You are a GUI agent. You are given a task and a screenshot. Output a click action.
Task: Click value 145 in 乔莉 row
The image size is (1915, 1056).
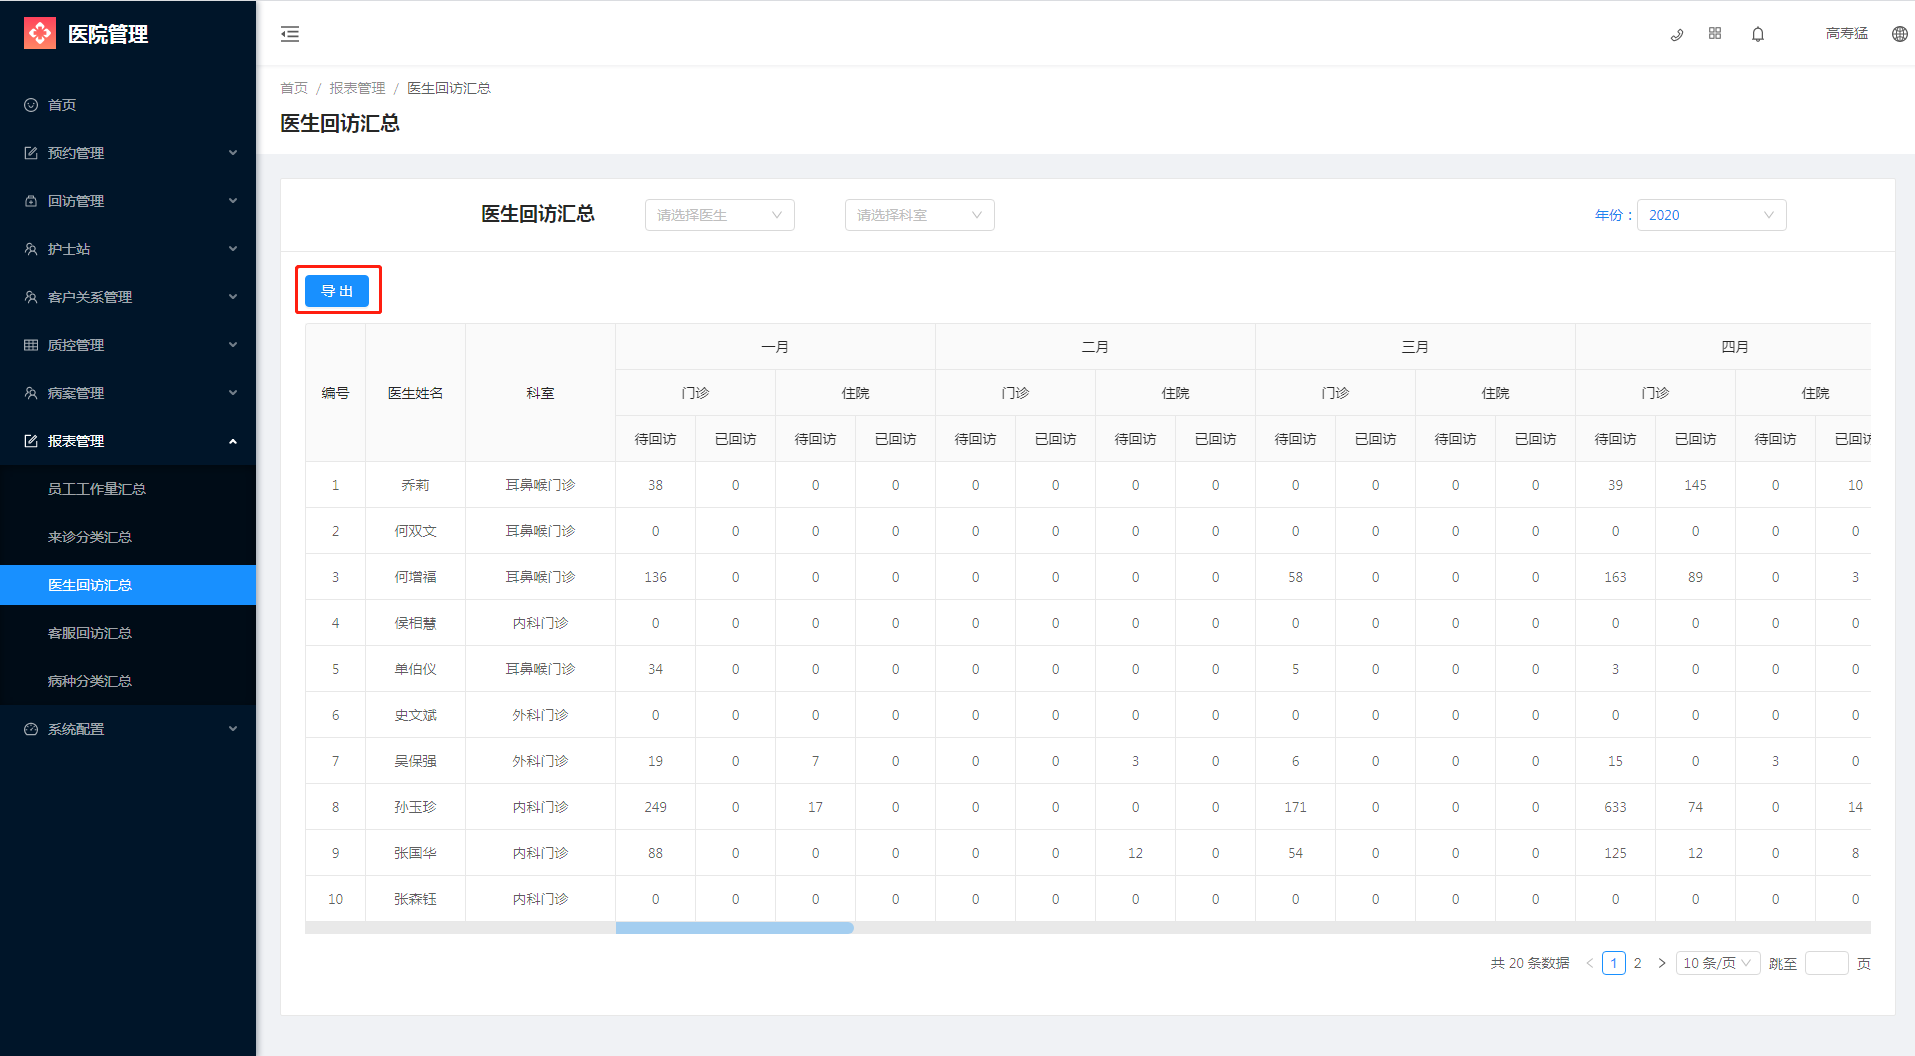click(x=1695, y=485)
